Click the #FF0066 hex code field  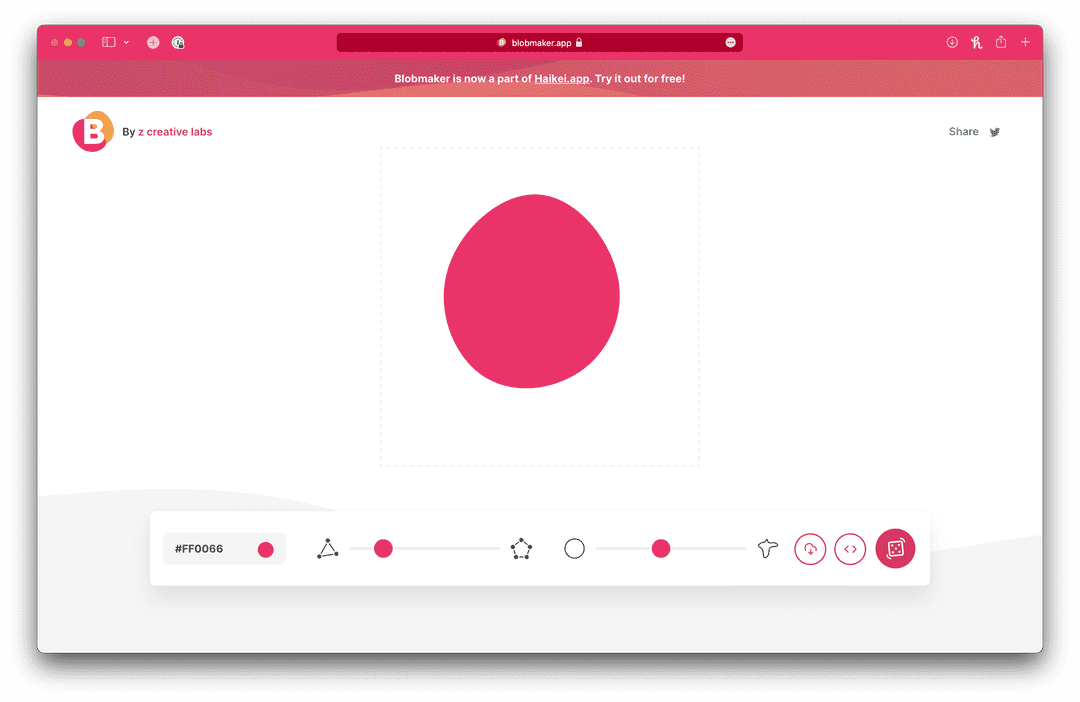[200, 548]
